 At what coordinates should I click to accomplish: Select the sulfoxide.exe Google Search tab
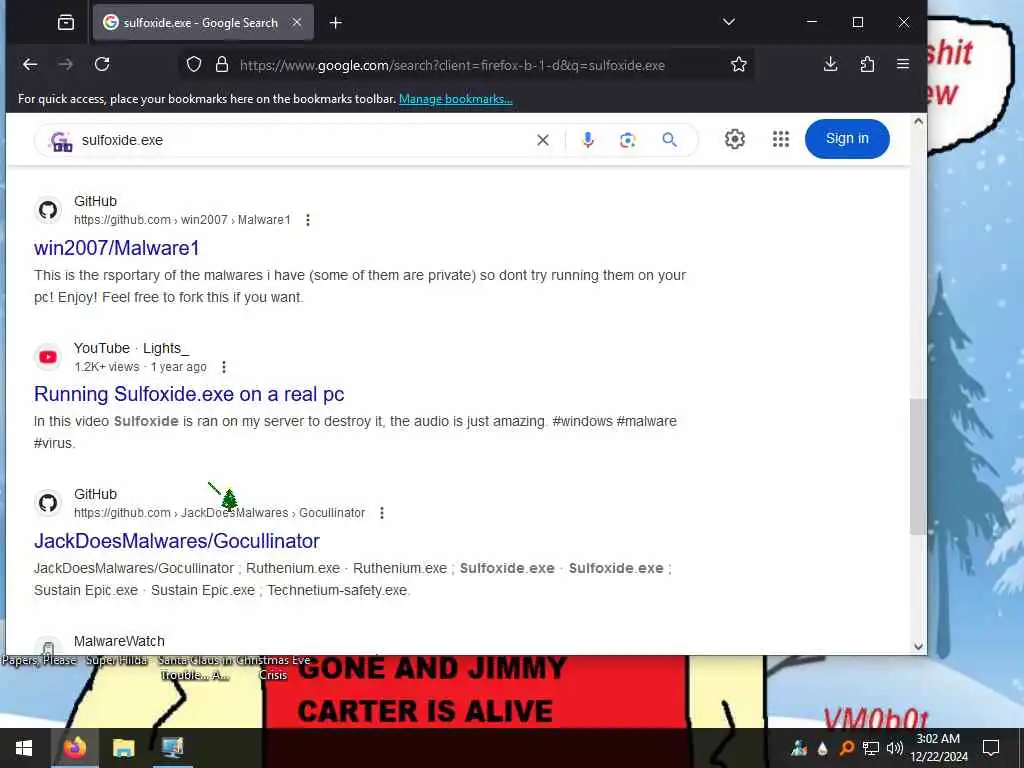point(203,23)
